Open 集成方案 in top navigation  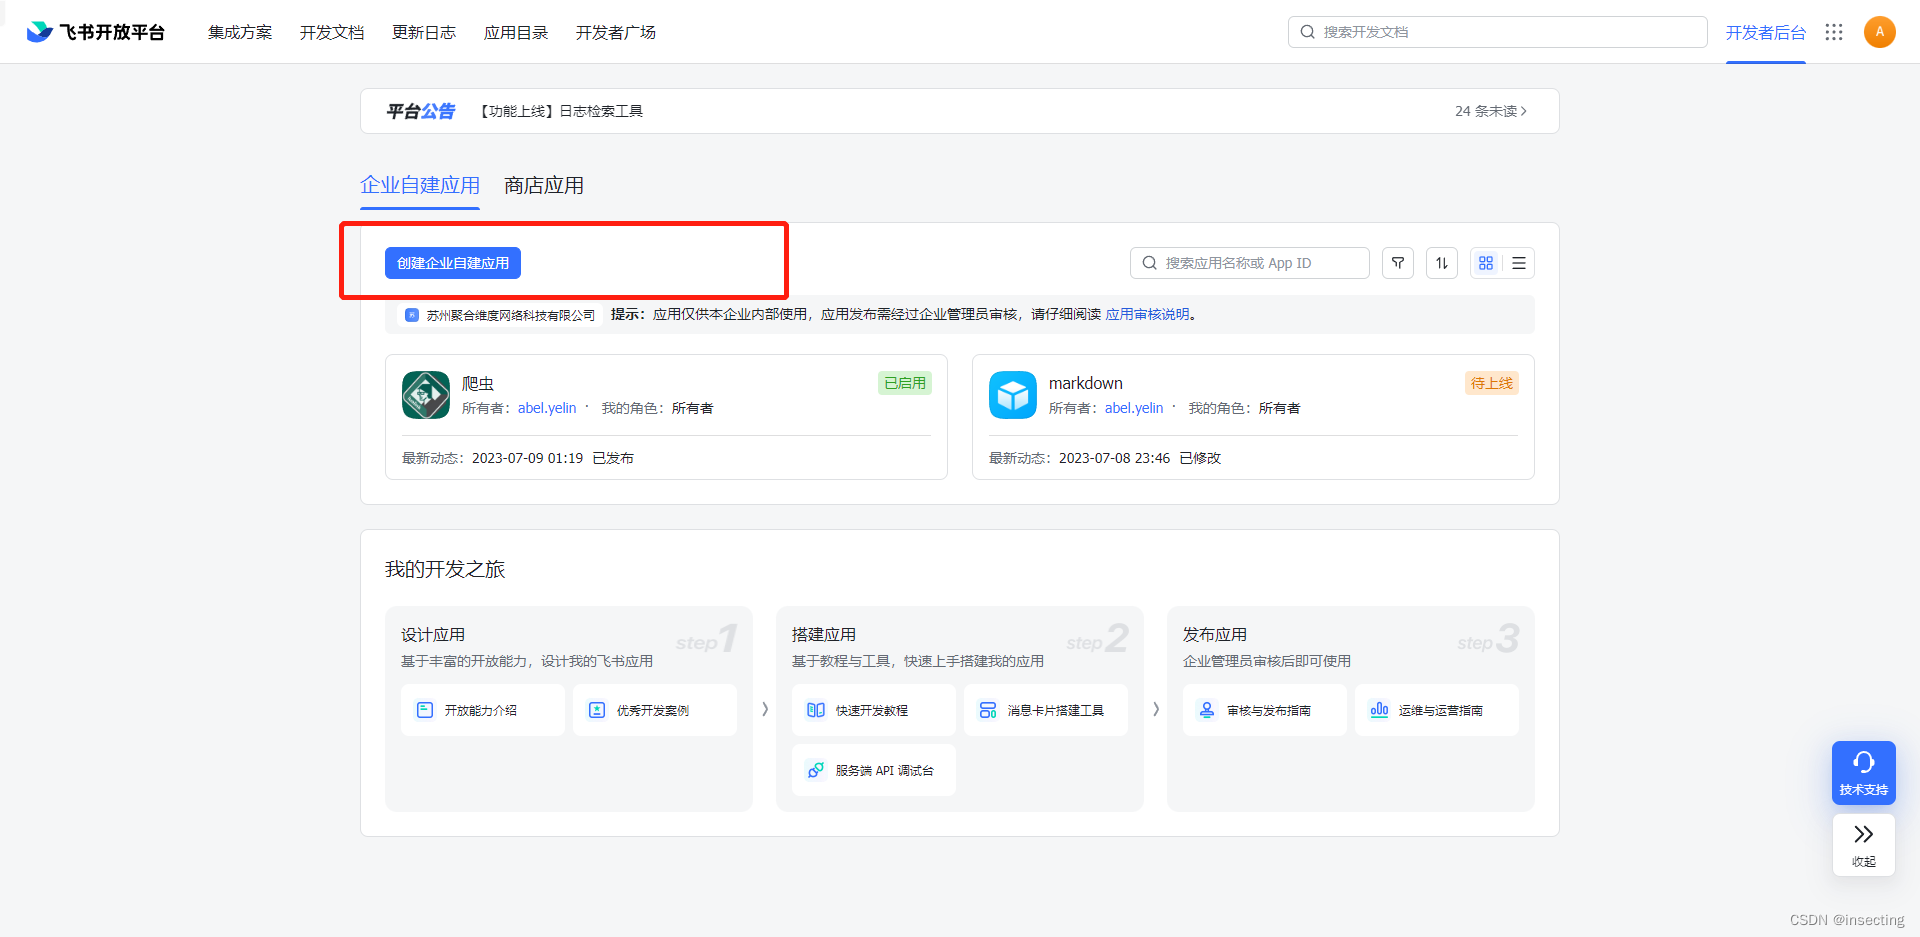click(x=240, y=32)
